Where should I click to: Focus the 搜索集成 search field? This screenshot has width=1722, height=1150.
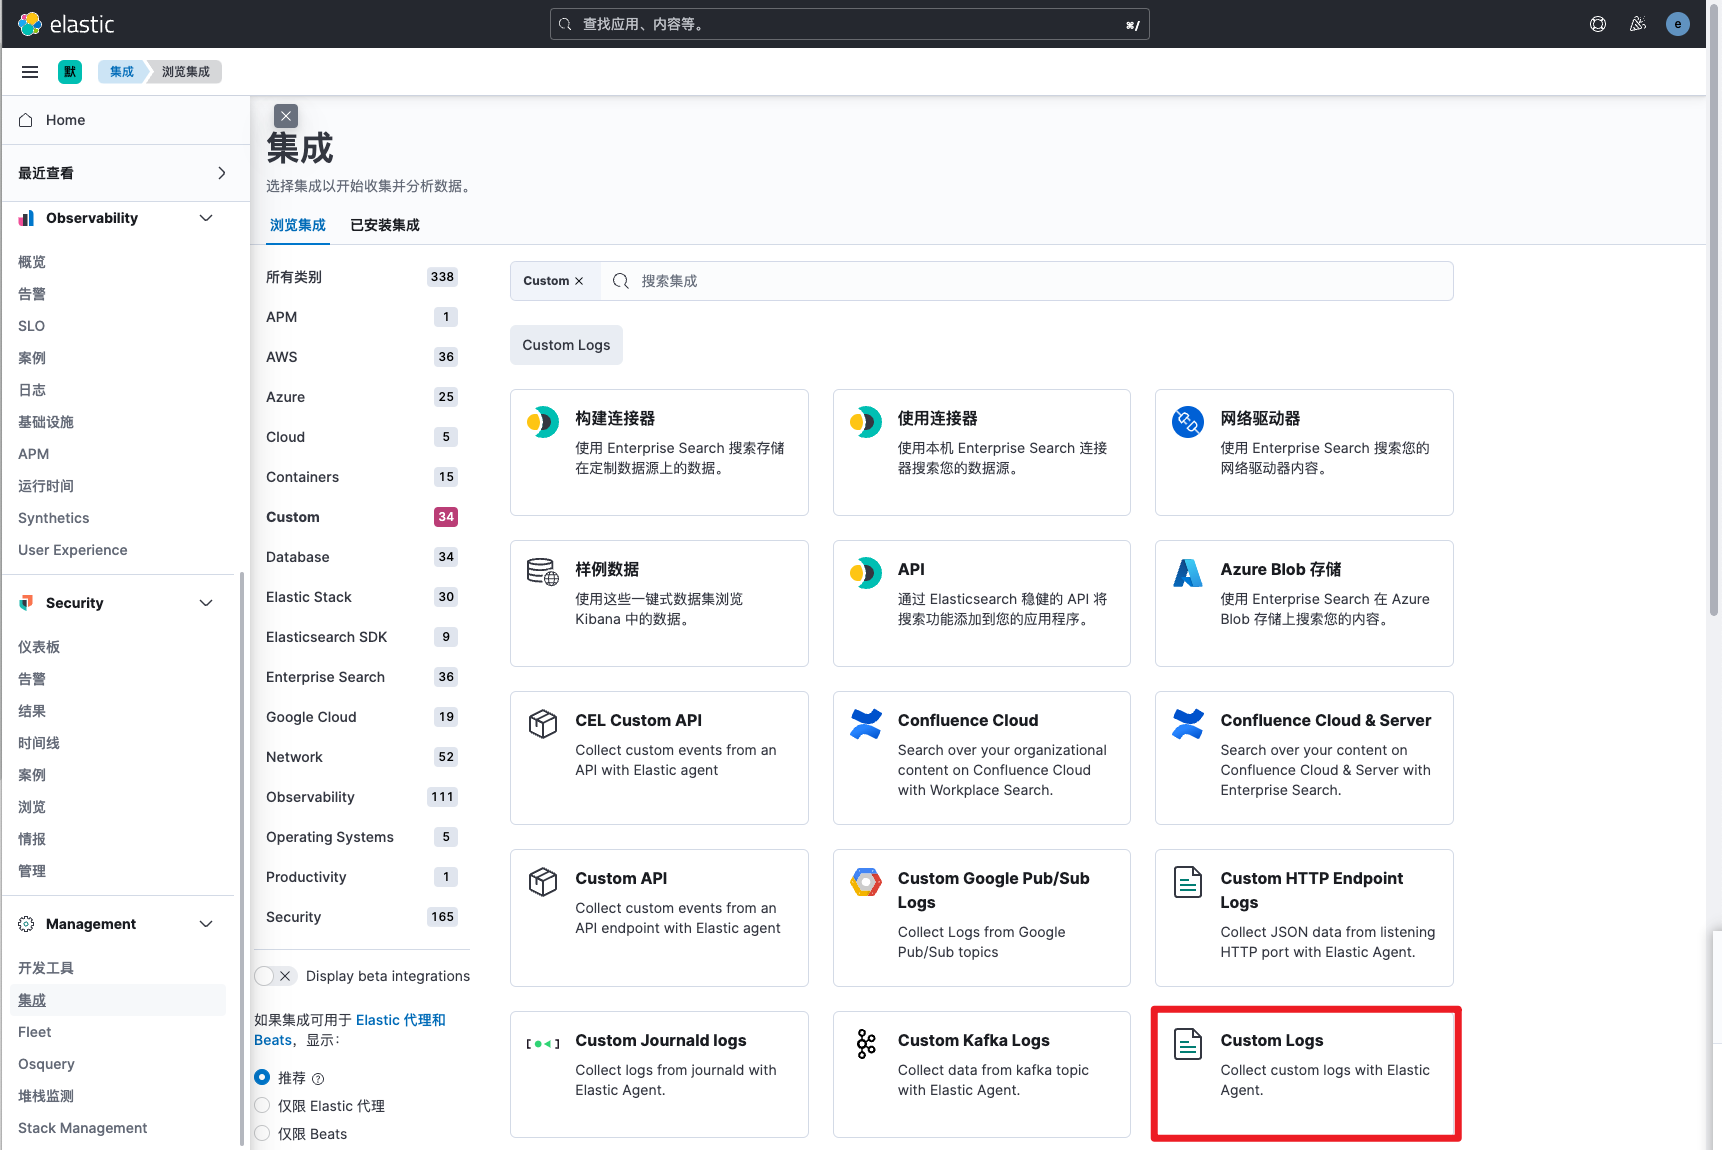[1027, 281]
